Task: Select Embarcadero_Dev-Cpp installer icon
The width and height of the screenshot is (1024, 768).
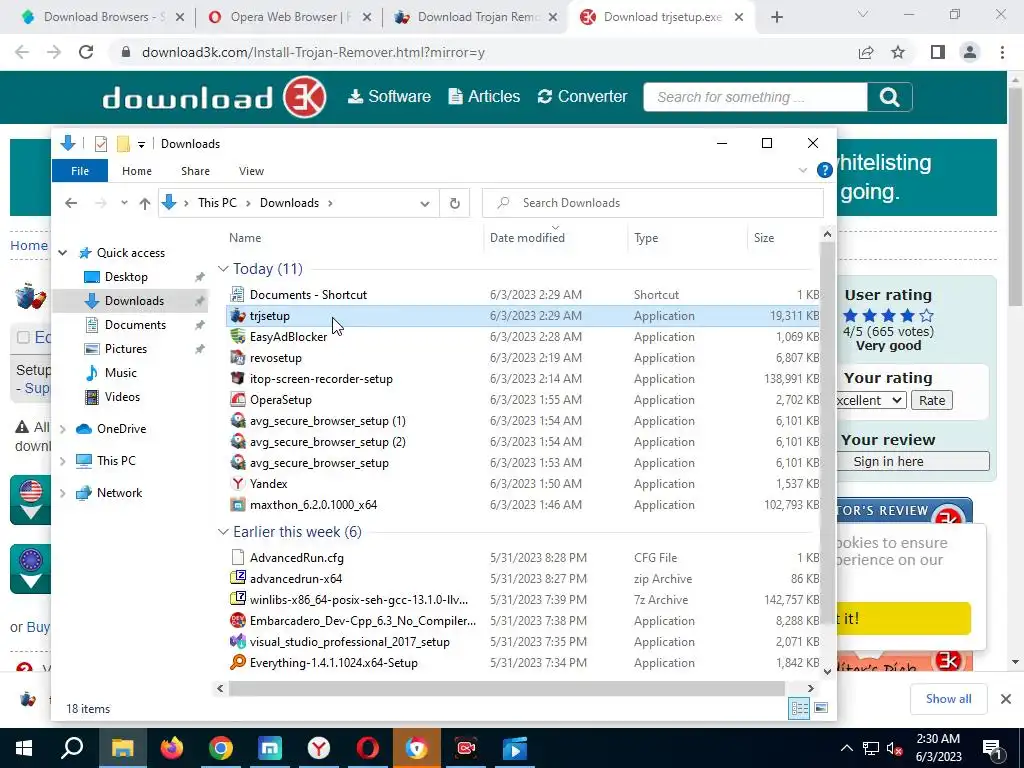Action: pos(238,620)
